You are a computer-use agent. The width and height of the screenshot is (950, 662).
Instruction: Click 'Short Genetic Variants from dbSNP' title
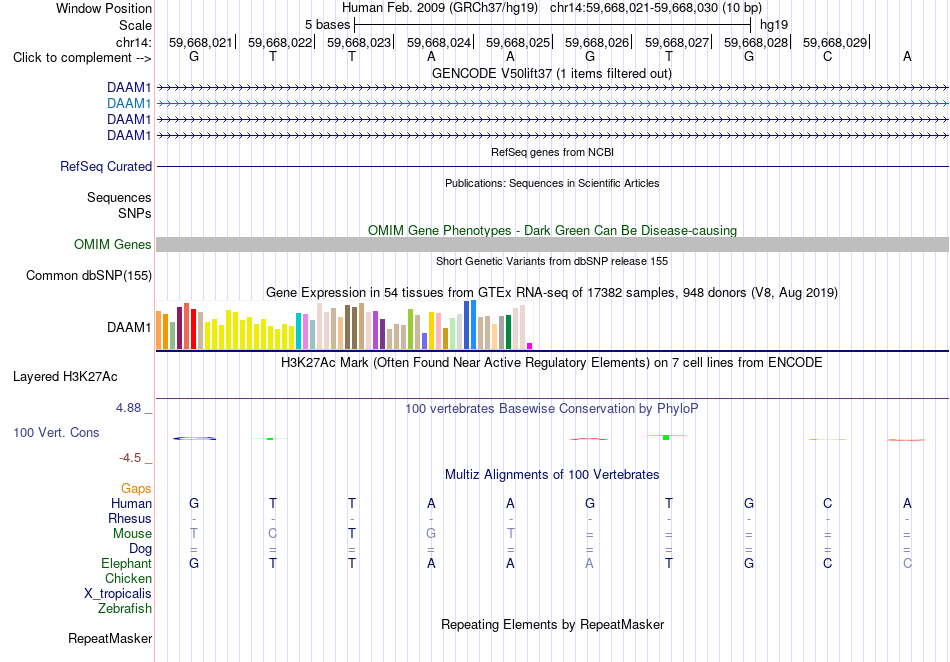552,261
